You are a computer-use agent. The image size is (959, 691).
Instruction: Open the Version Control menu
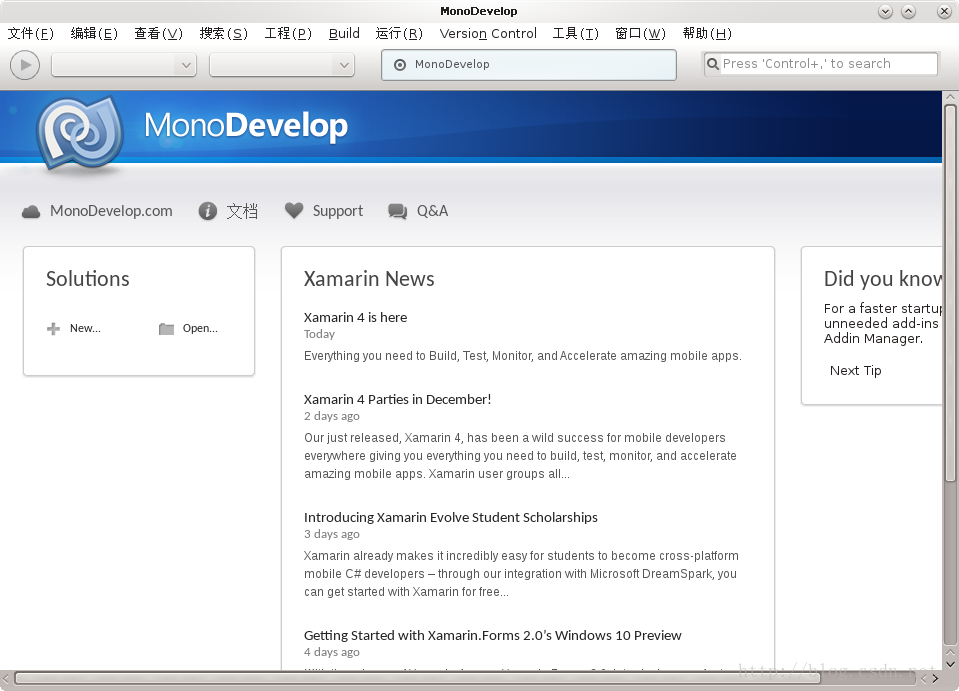tap(488, 34)
